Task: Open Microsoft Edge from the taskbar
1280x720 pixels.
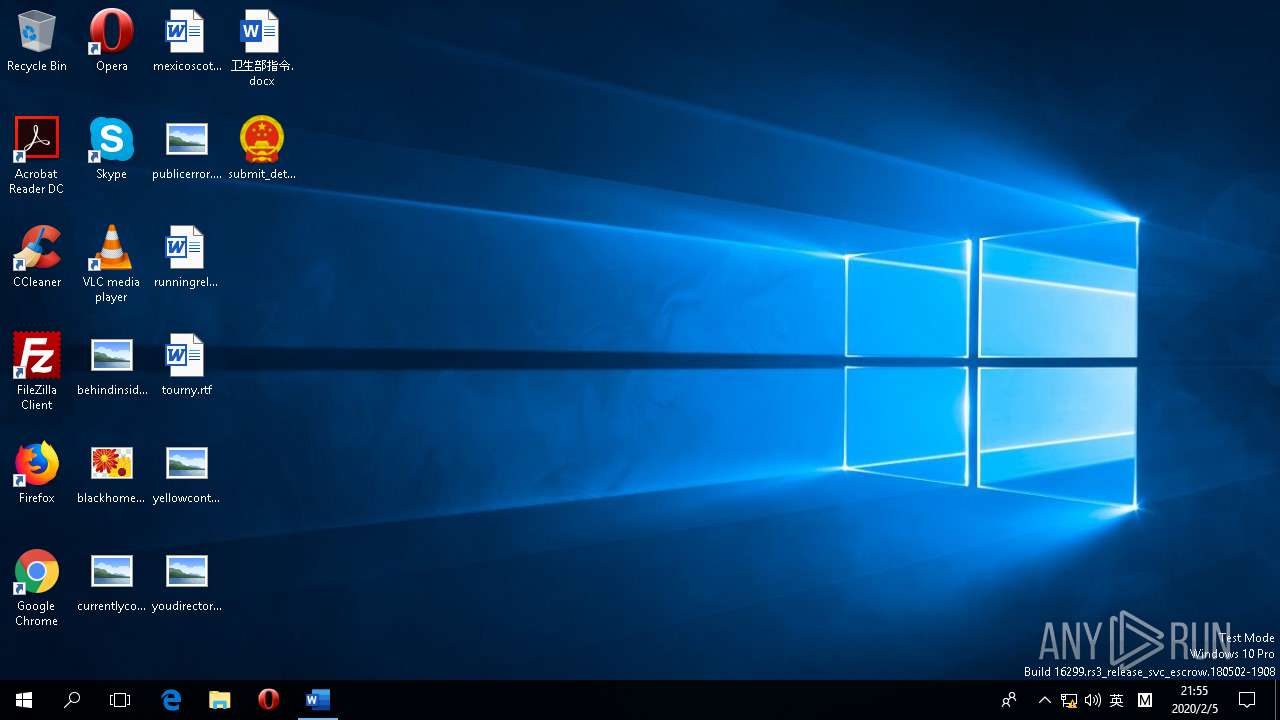Action: 171,700
